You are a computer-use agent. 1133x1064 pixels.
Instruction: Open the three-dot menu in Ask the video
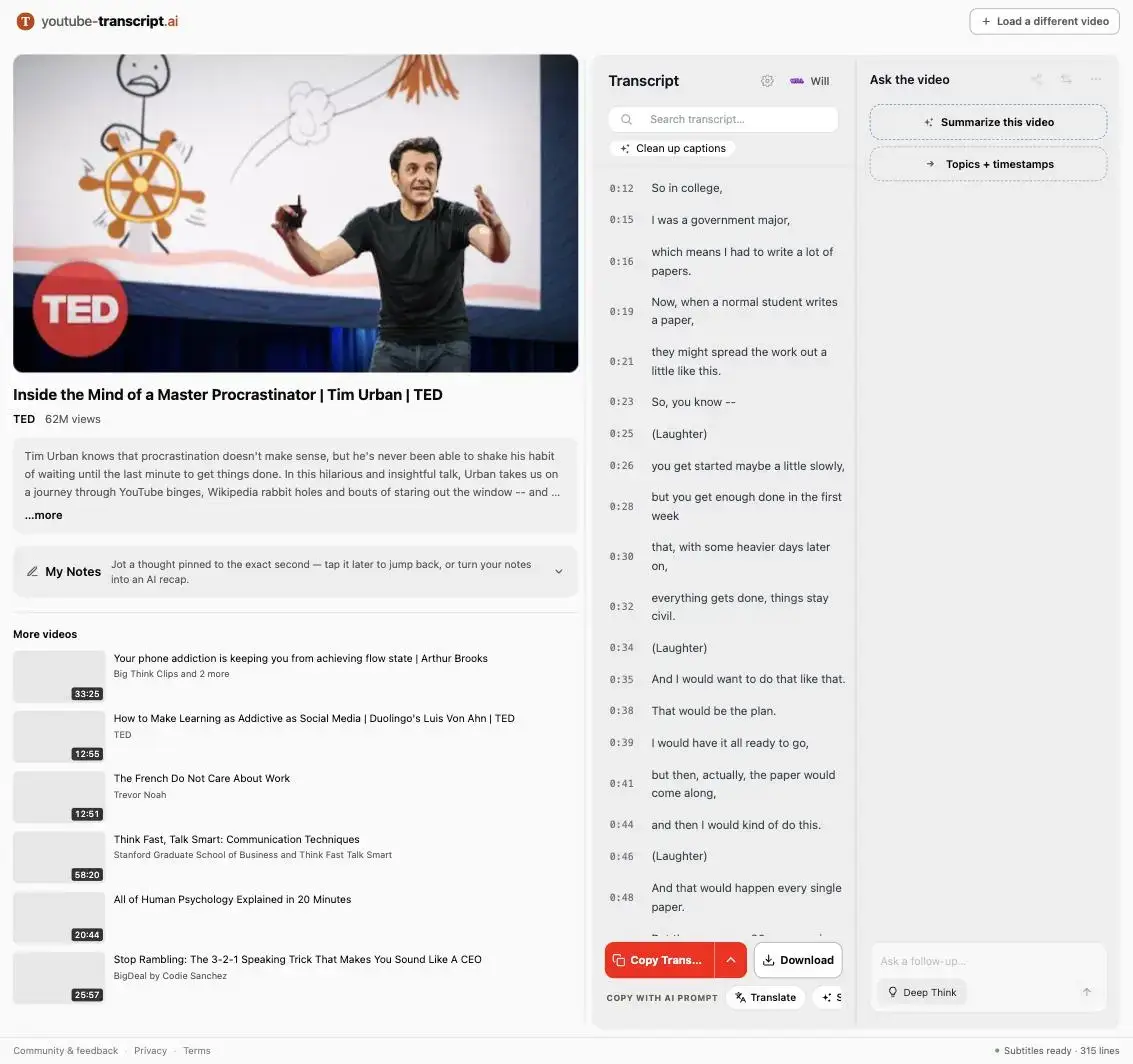[x=1096, y=79]
